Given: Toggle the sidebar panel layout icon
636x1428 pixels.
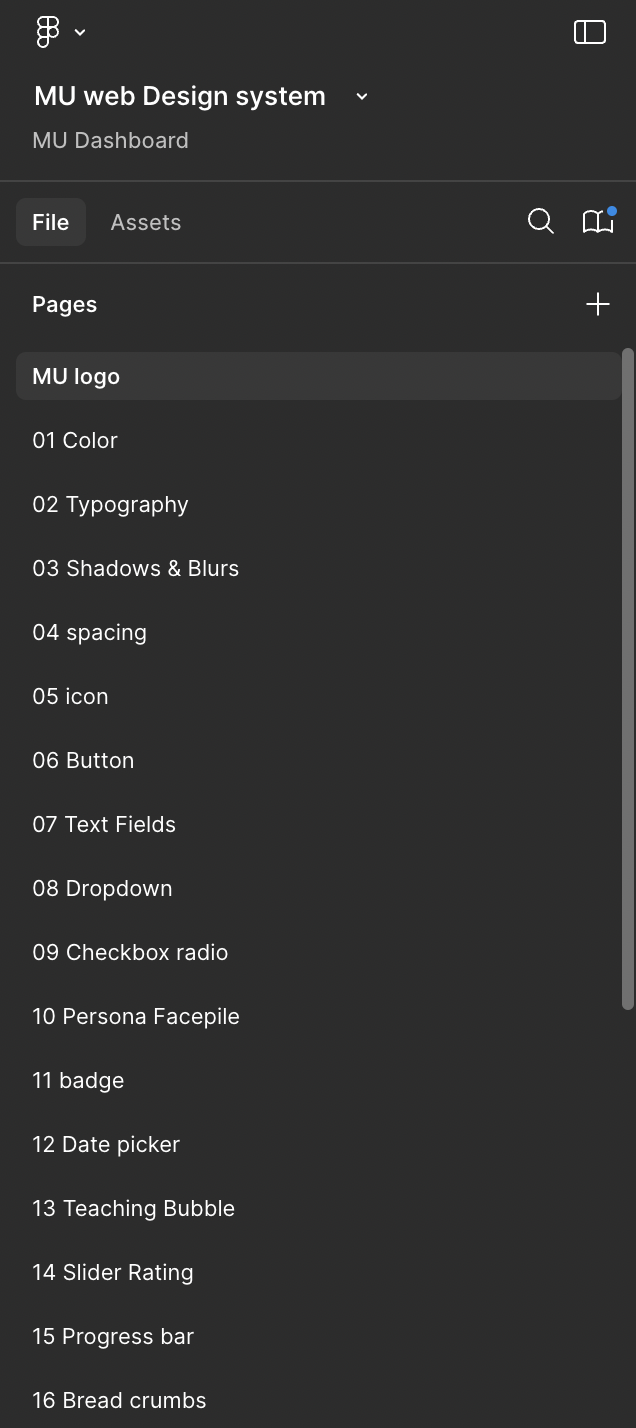Looking at the screenshot, I should (x=590, y=32).
